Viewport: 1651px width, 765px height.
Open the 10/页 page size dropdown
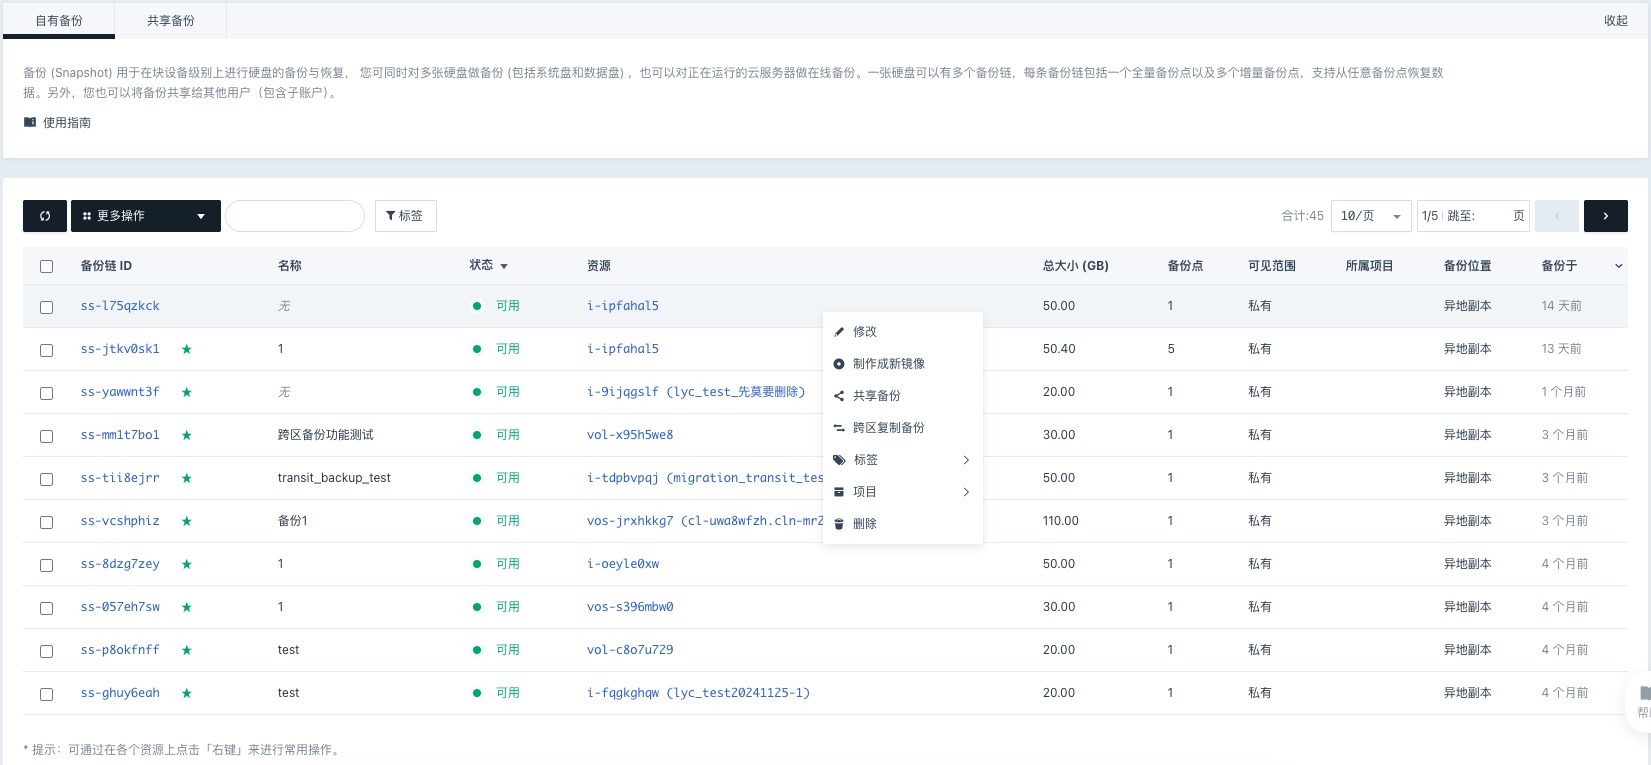[1370, 216]
